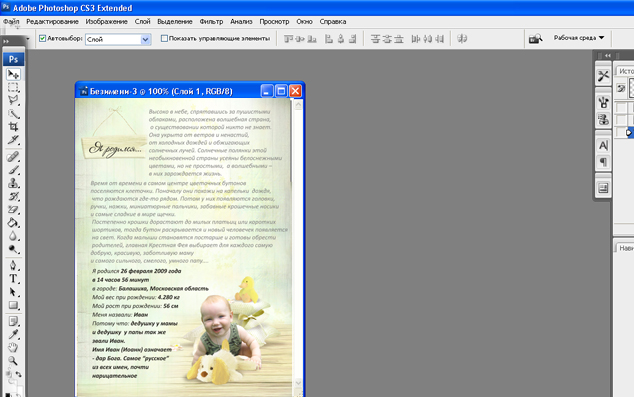This screenshot has width=634, height=397.
Task: Click the document vertical scrollbar down arrow
Action: [x=298, y=382]
